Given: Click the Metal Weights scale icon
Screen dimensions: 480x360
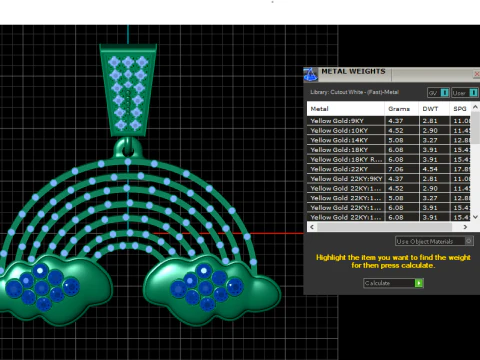Looking at the screenshot, I should tap(311, 75).
